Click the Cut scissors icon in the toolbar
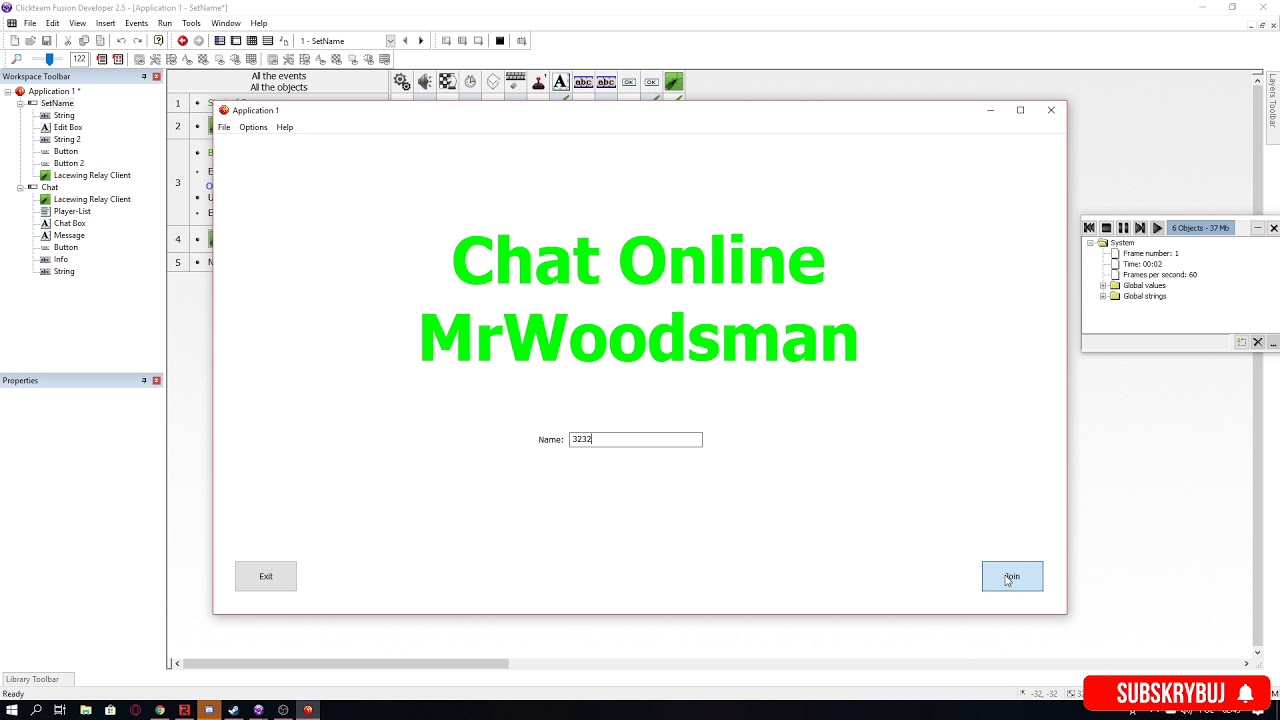 pos(68,41)
